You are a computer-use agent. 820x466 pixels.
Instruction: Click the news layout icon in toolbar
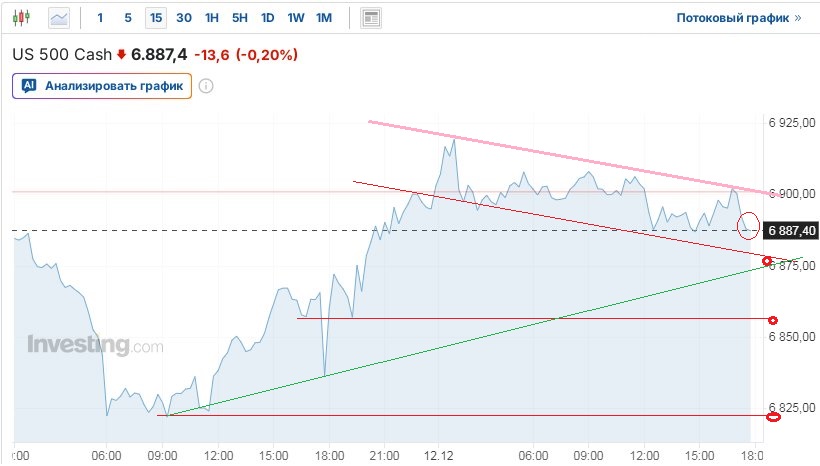(x=371, y=18)
